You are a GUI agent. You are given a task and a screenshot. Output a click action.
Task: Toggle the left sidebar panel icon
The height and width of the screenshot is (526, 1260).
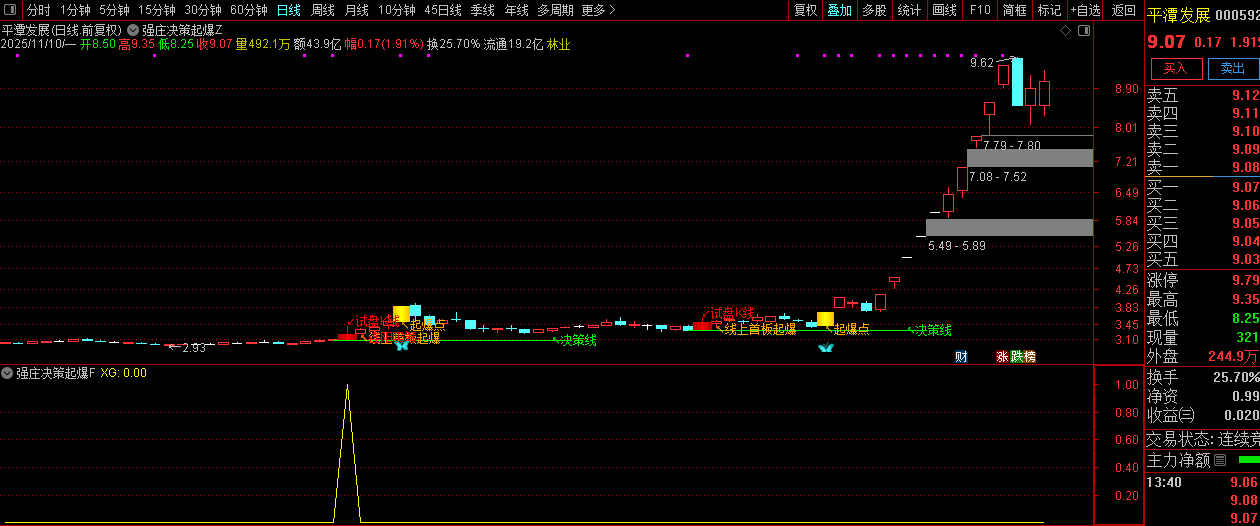click(x=9, y=10)
